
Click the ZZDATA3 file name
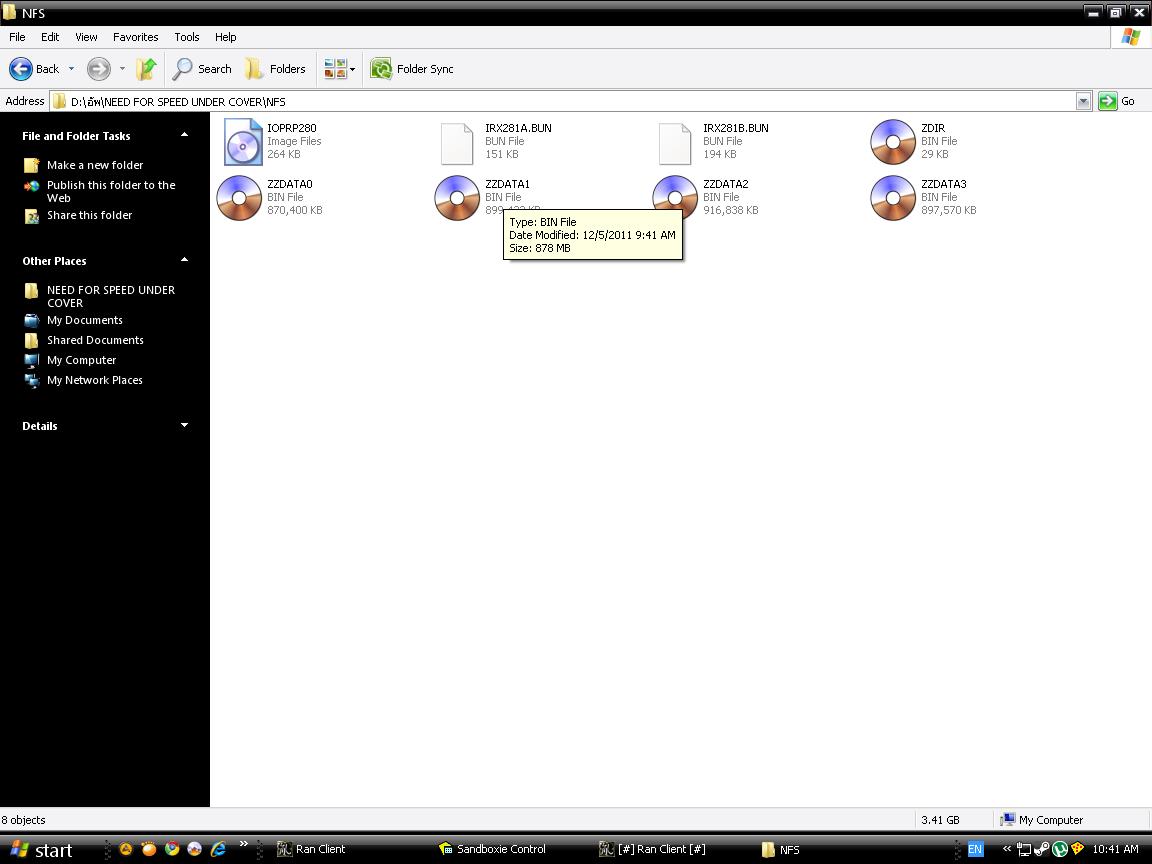click(x=943, y=184)
